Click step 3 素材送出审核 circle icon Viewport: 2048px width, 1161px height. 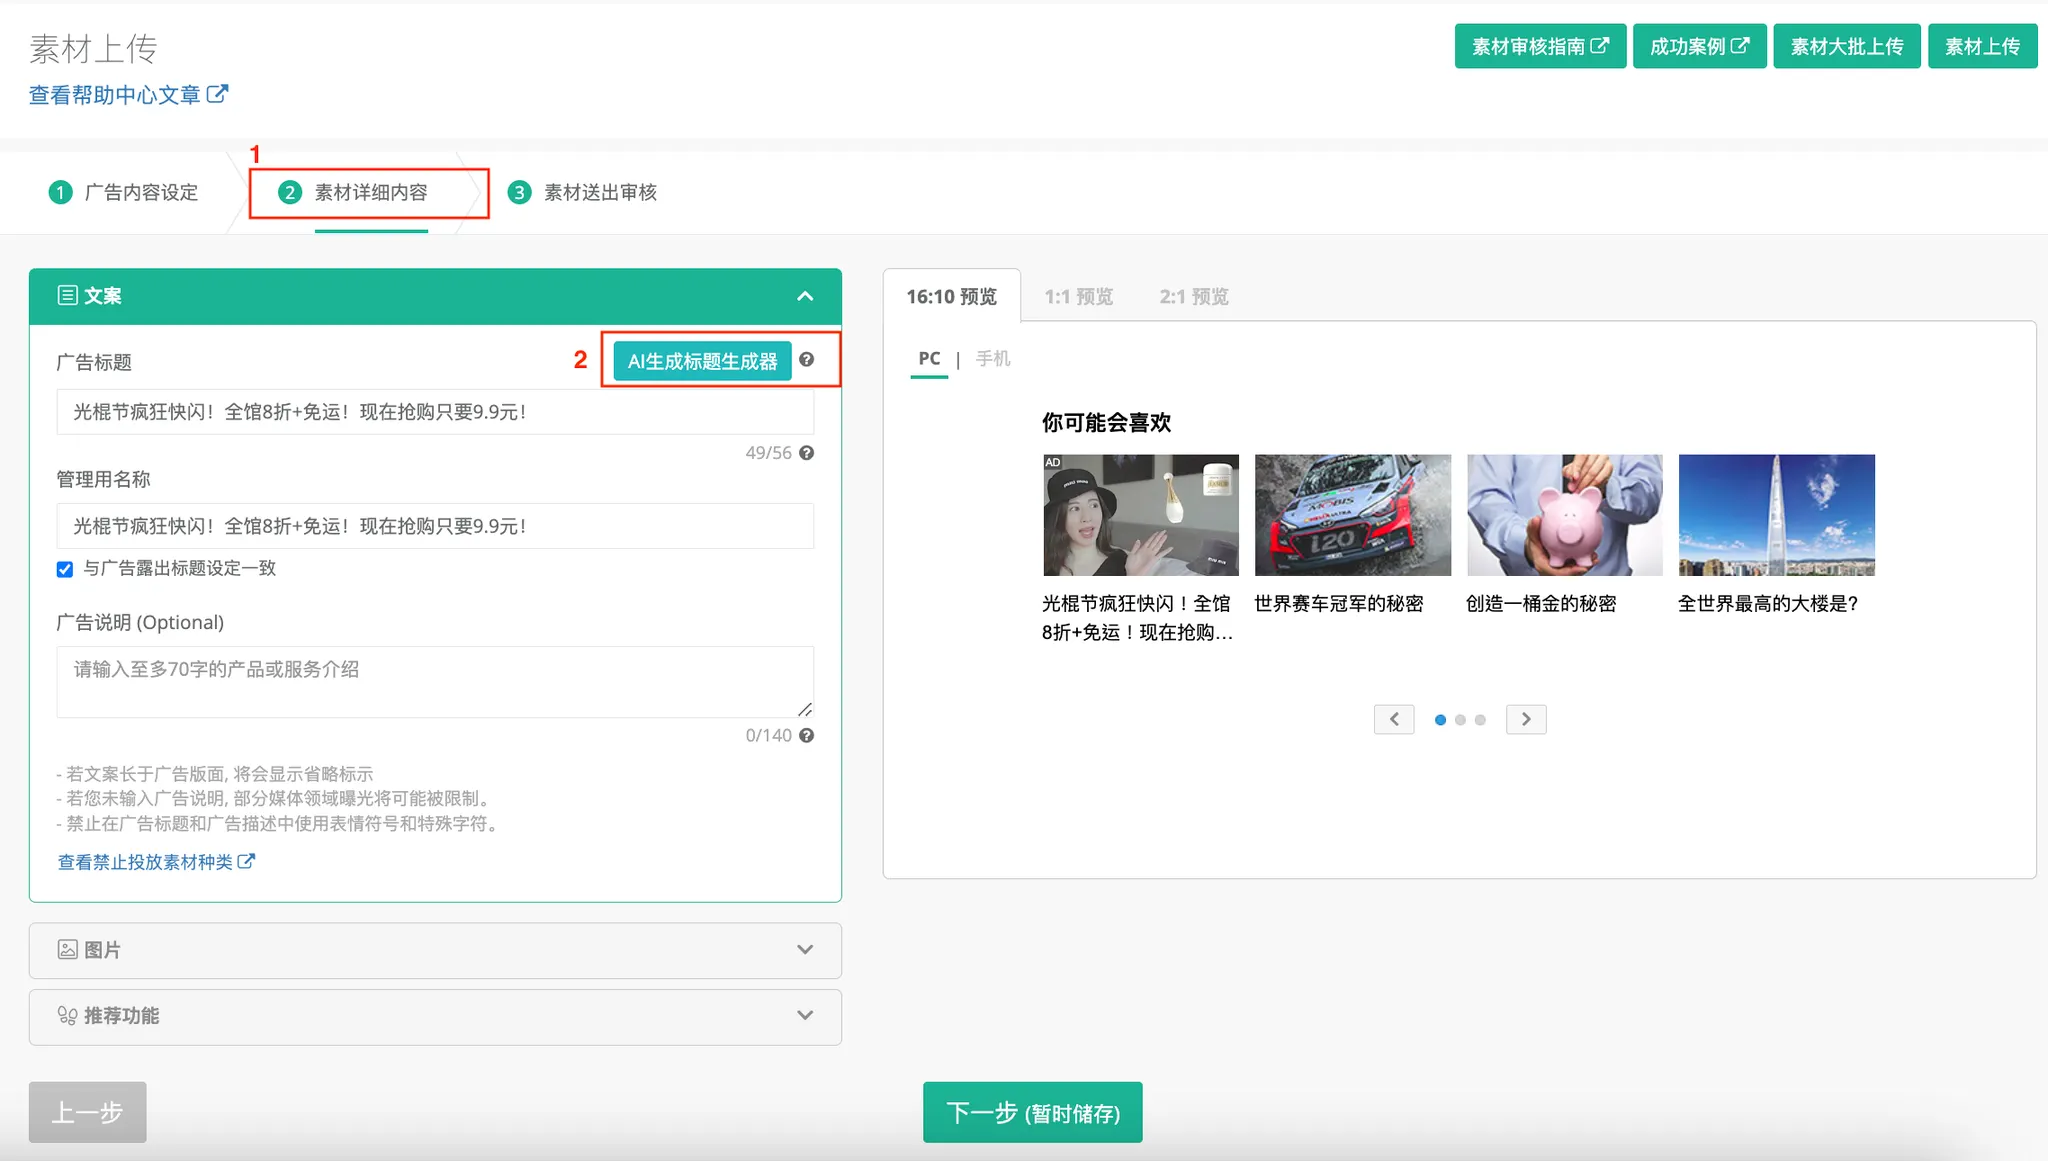519,192
